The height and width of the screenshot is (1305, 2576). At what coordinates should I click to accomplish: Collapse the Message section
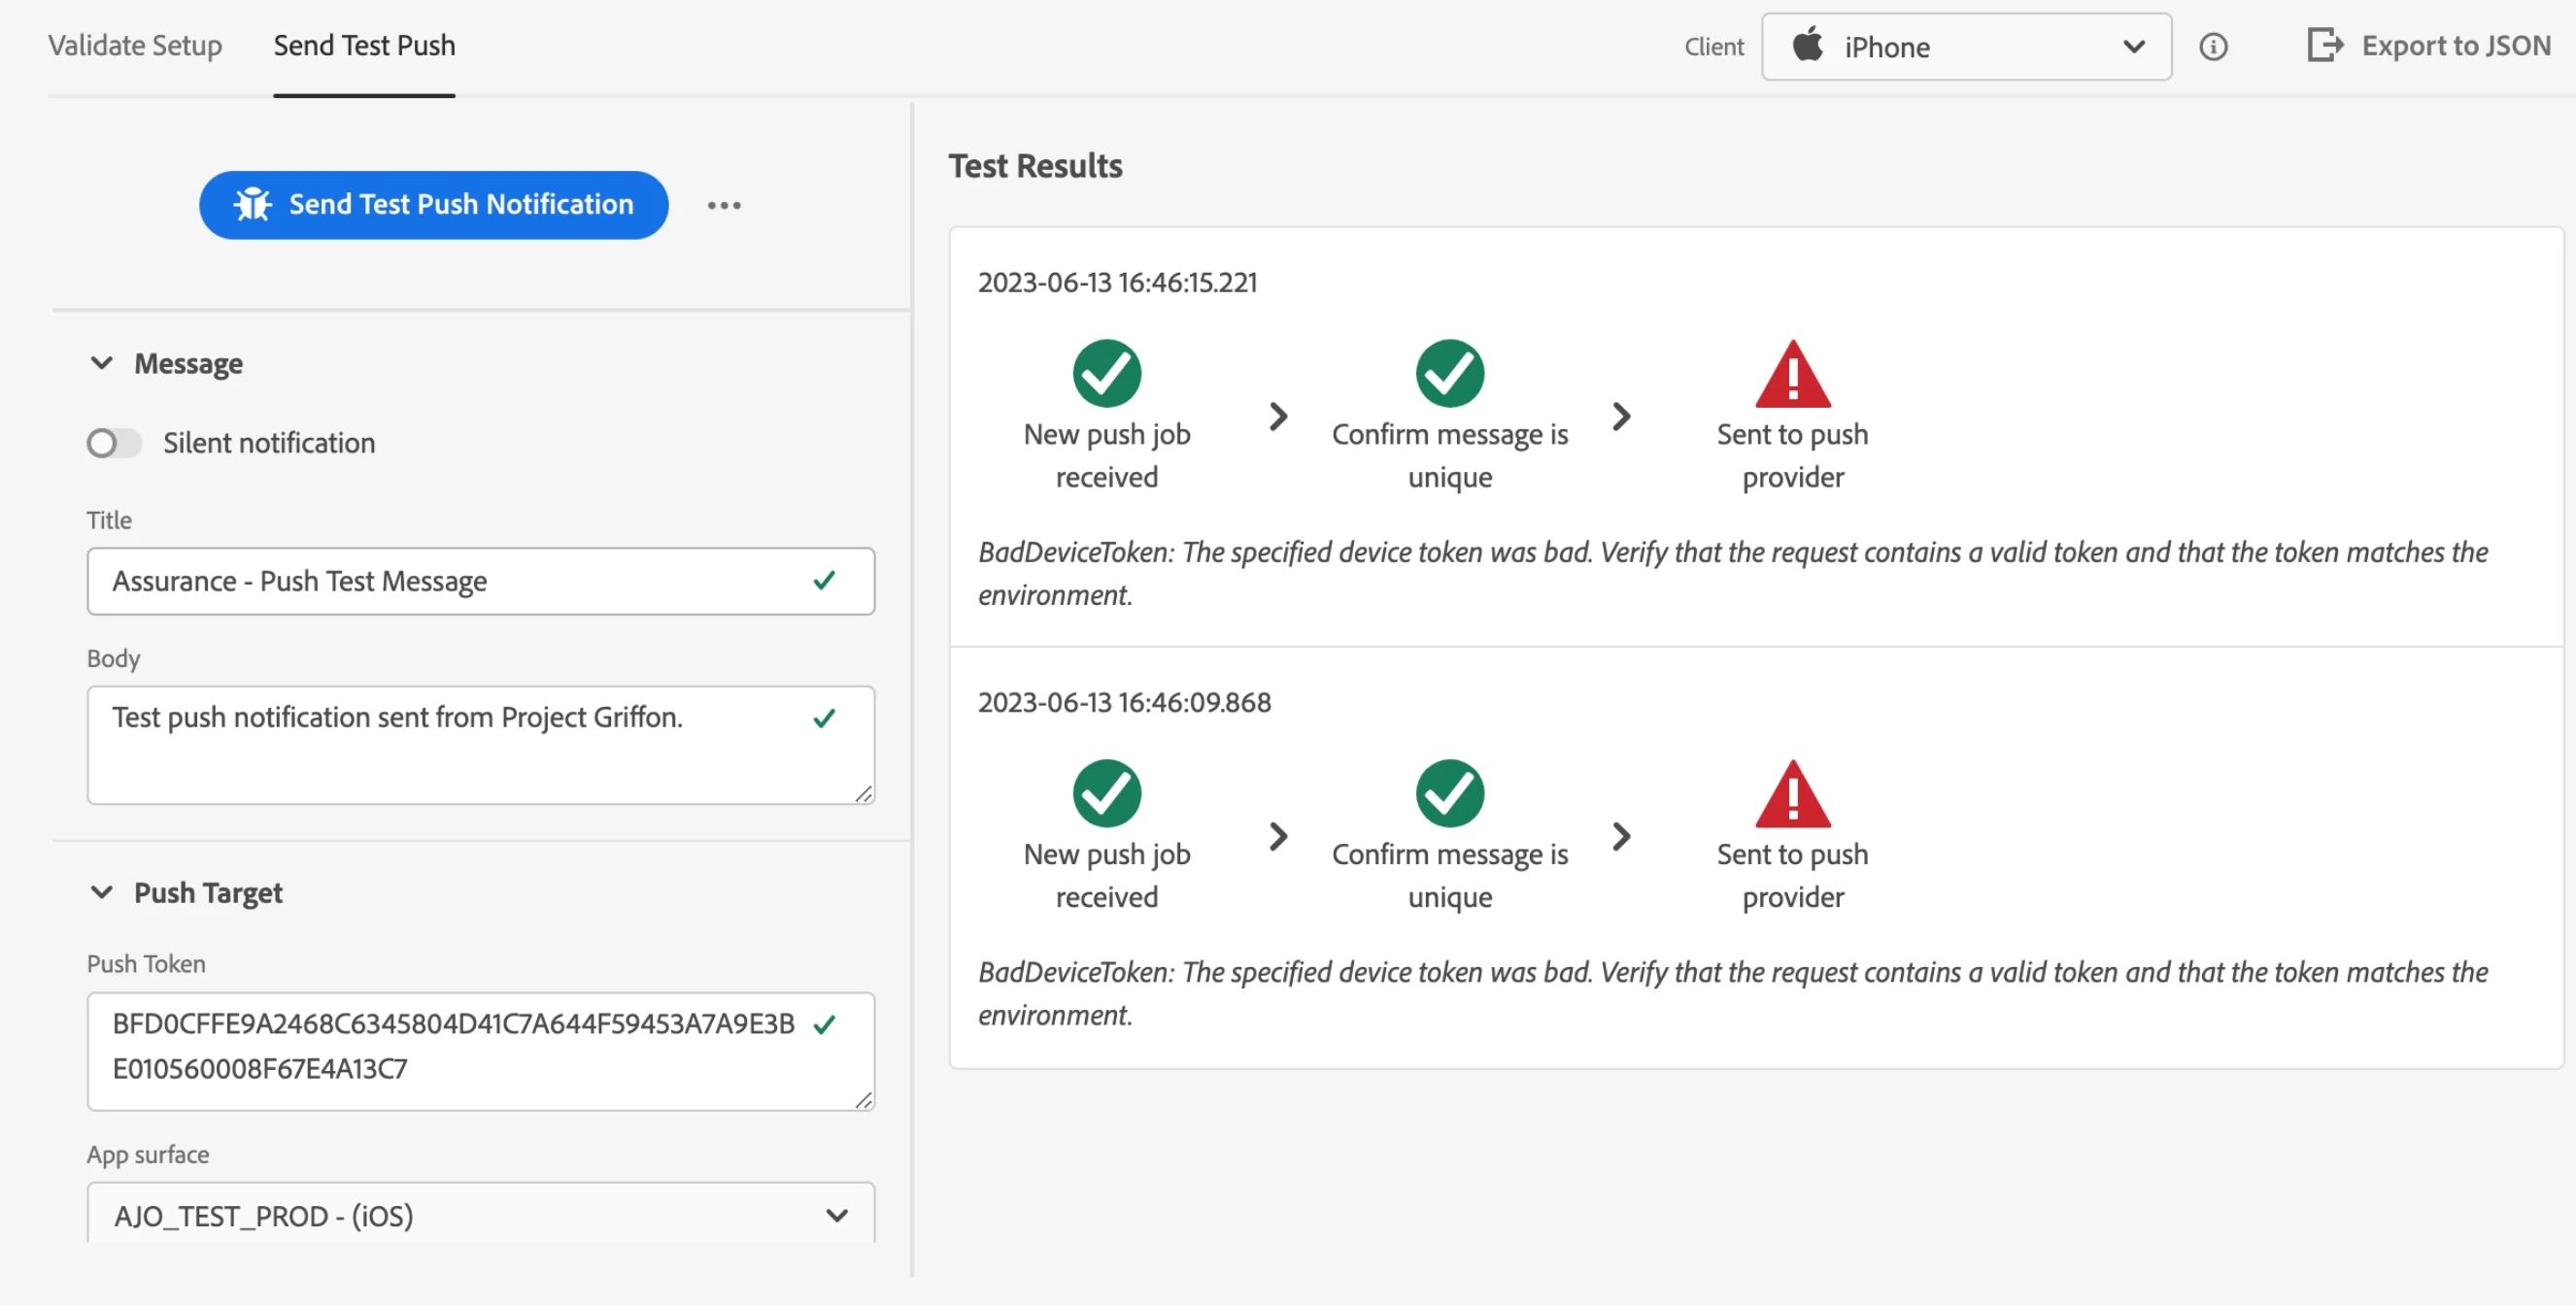coord(102,363)
